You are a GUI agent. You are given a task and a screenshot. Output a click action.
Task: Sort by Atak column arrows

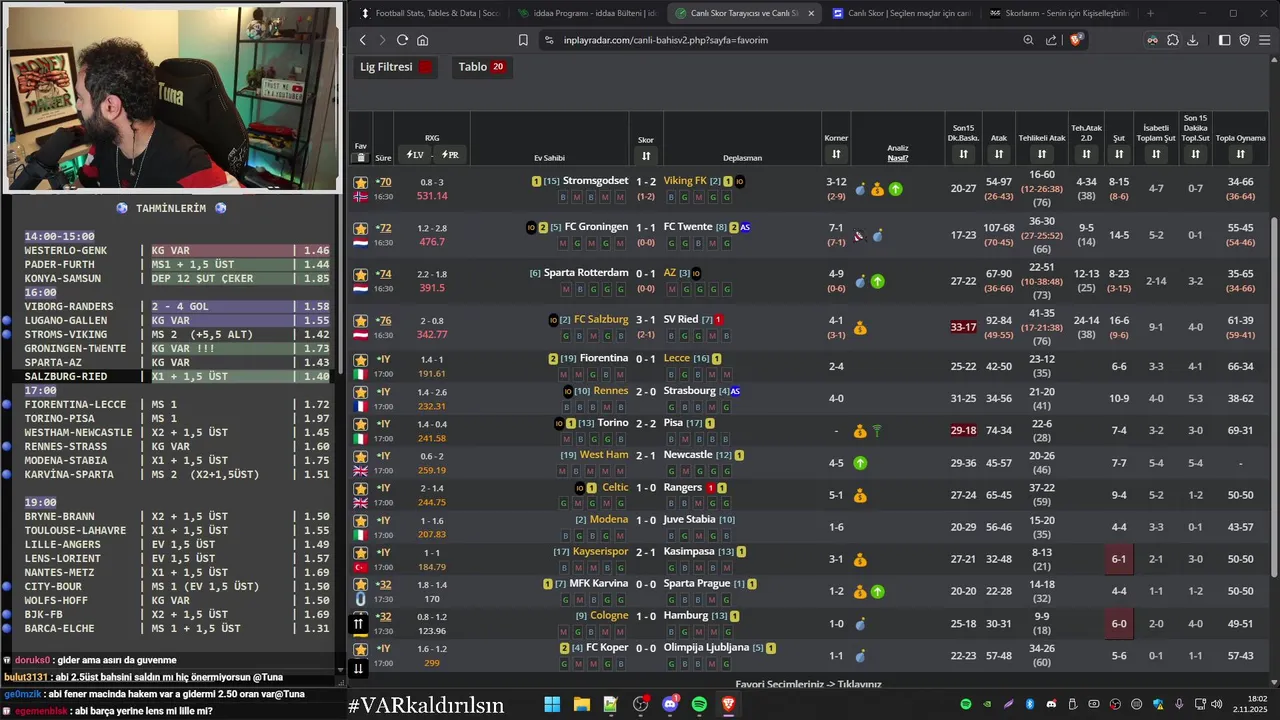[x=998, y=154]
